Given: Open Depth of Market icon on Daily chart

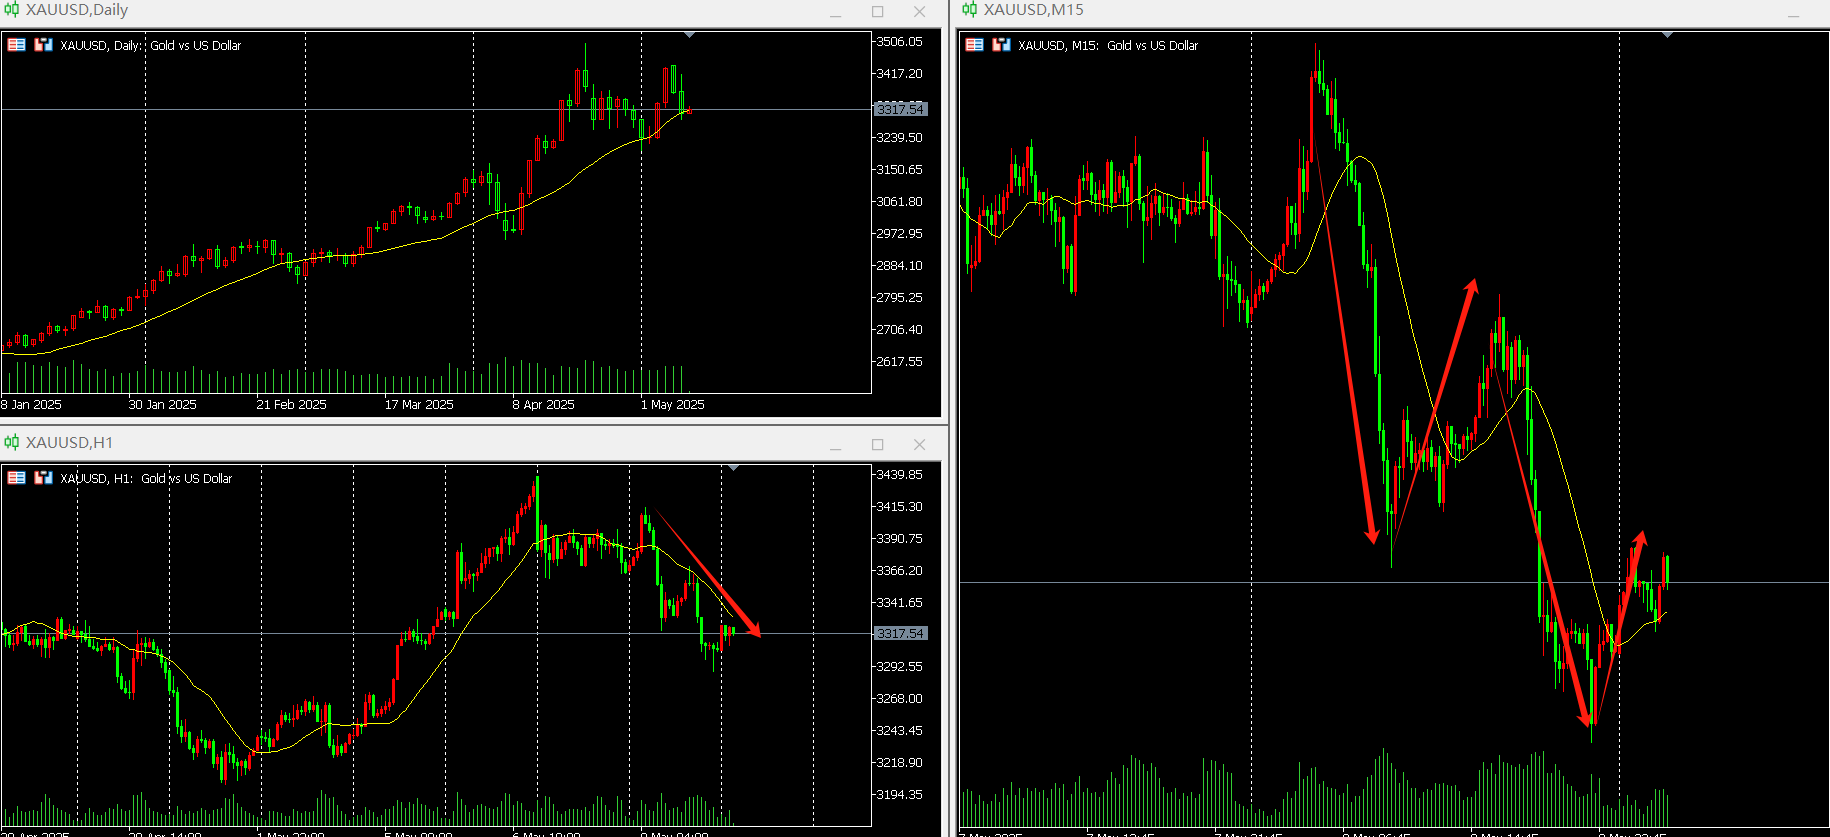Looking at the screenshot, I should click(x=43, y=45).
